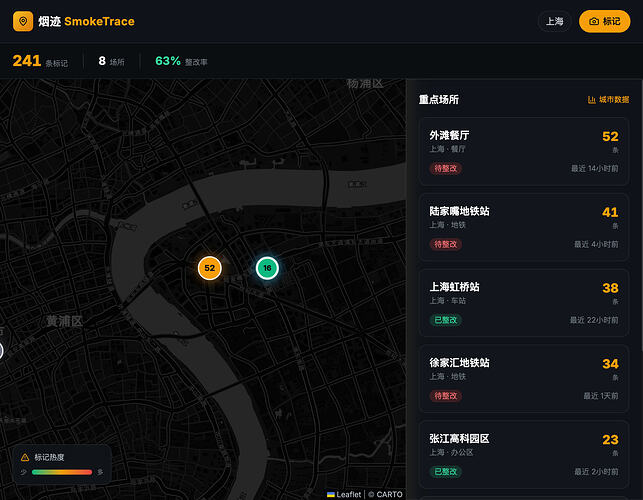
Task: Select the green 16 map marker
Action: 267,268
